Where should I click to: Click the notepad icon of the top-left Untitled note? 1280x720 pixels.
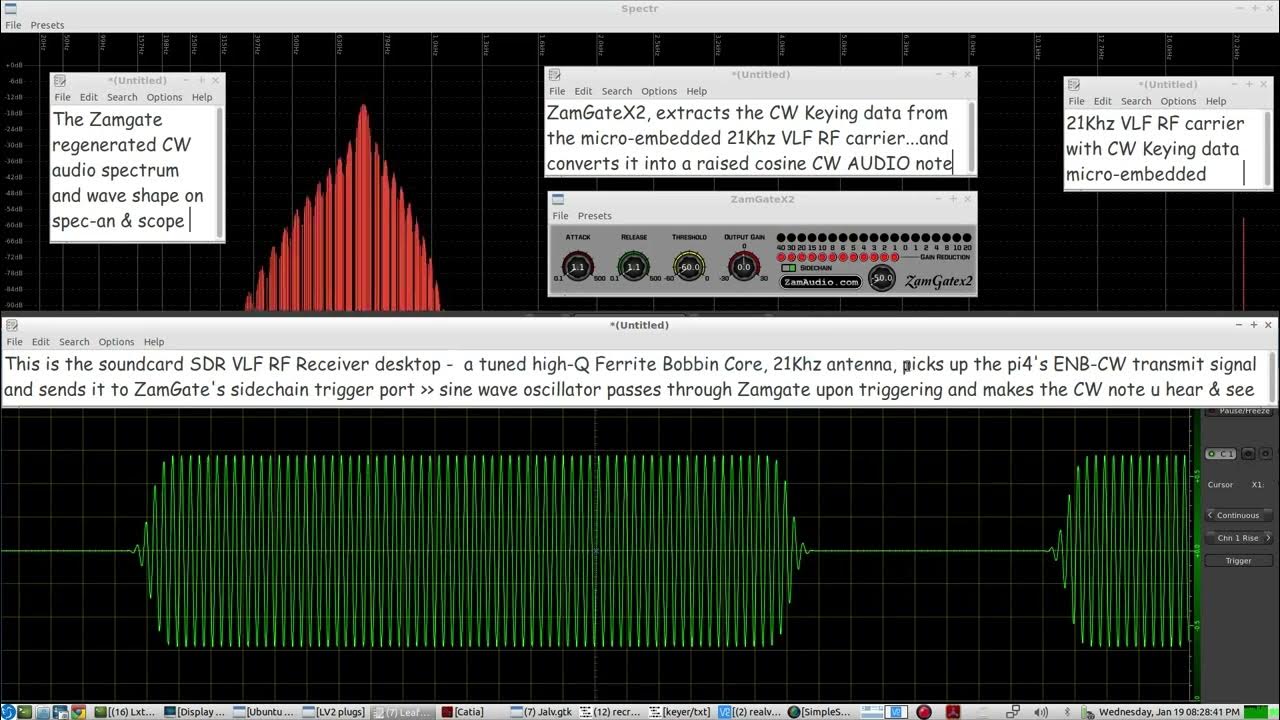pos(60,81)
